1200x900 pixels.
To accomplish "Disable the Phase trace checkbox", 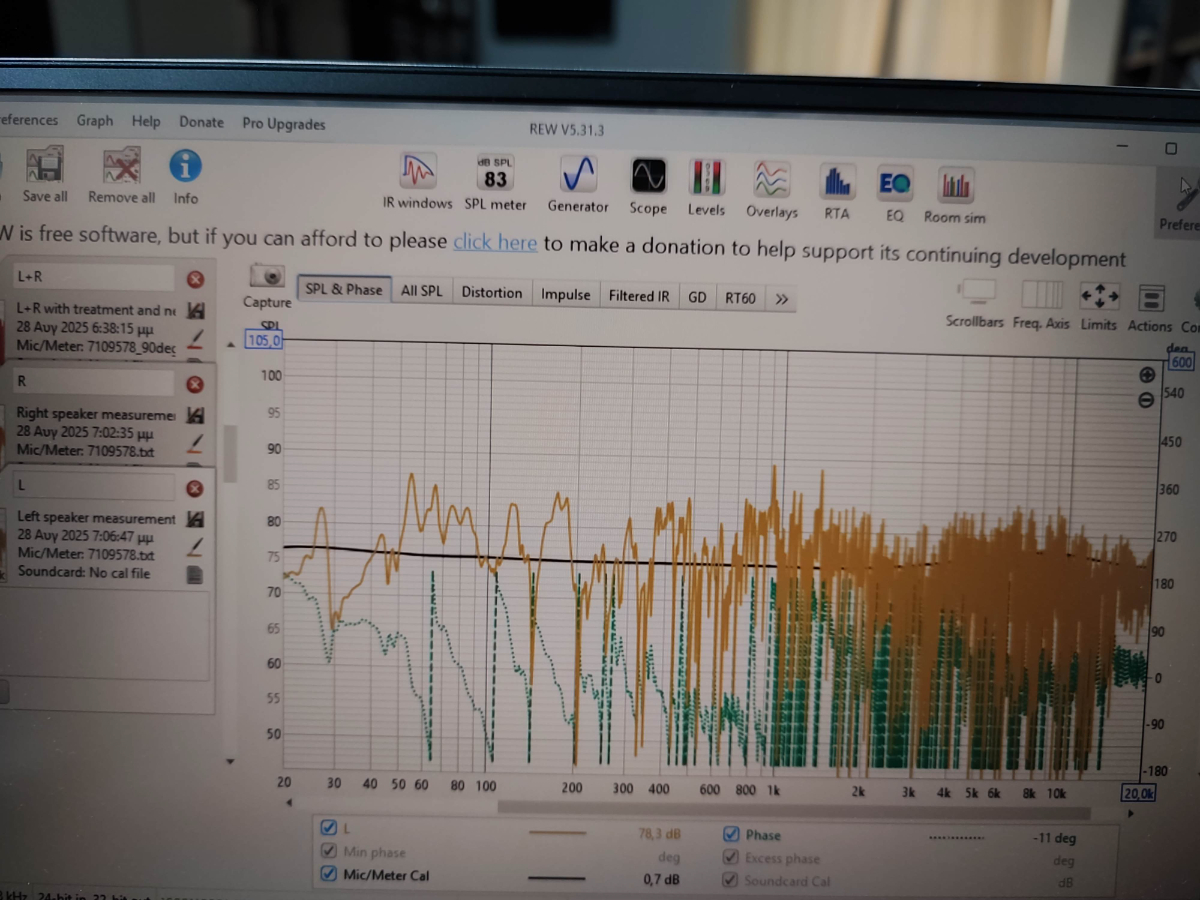I will tap(730, 835).
